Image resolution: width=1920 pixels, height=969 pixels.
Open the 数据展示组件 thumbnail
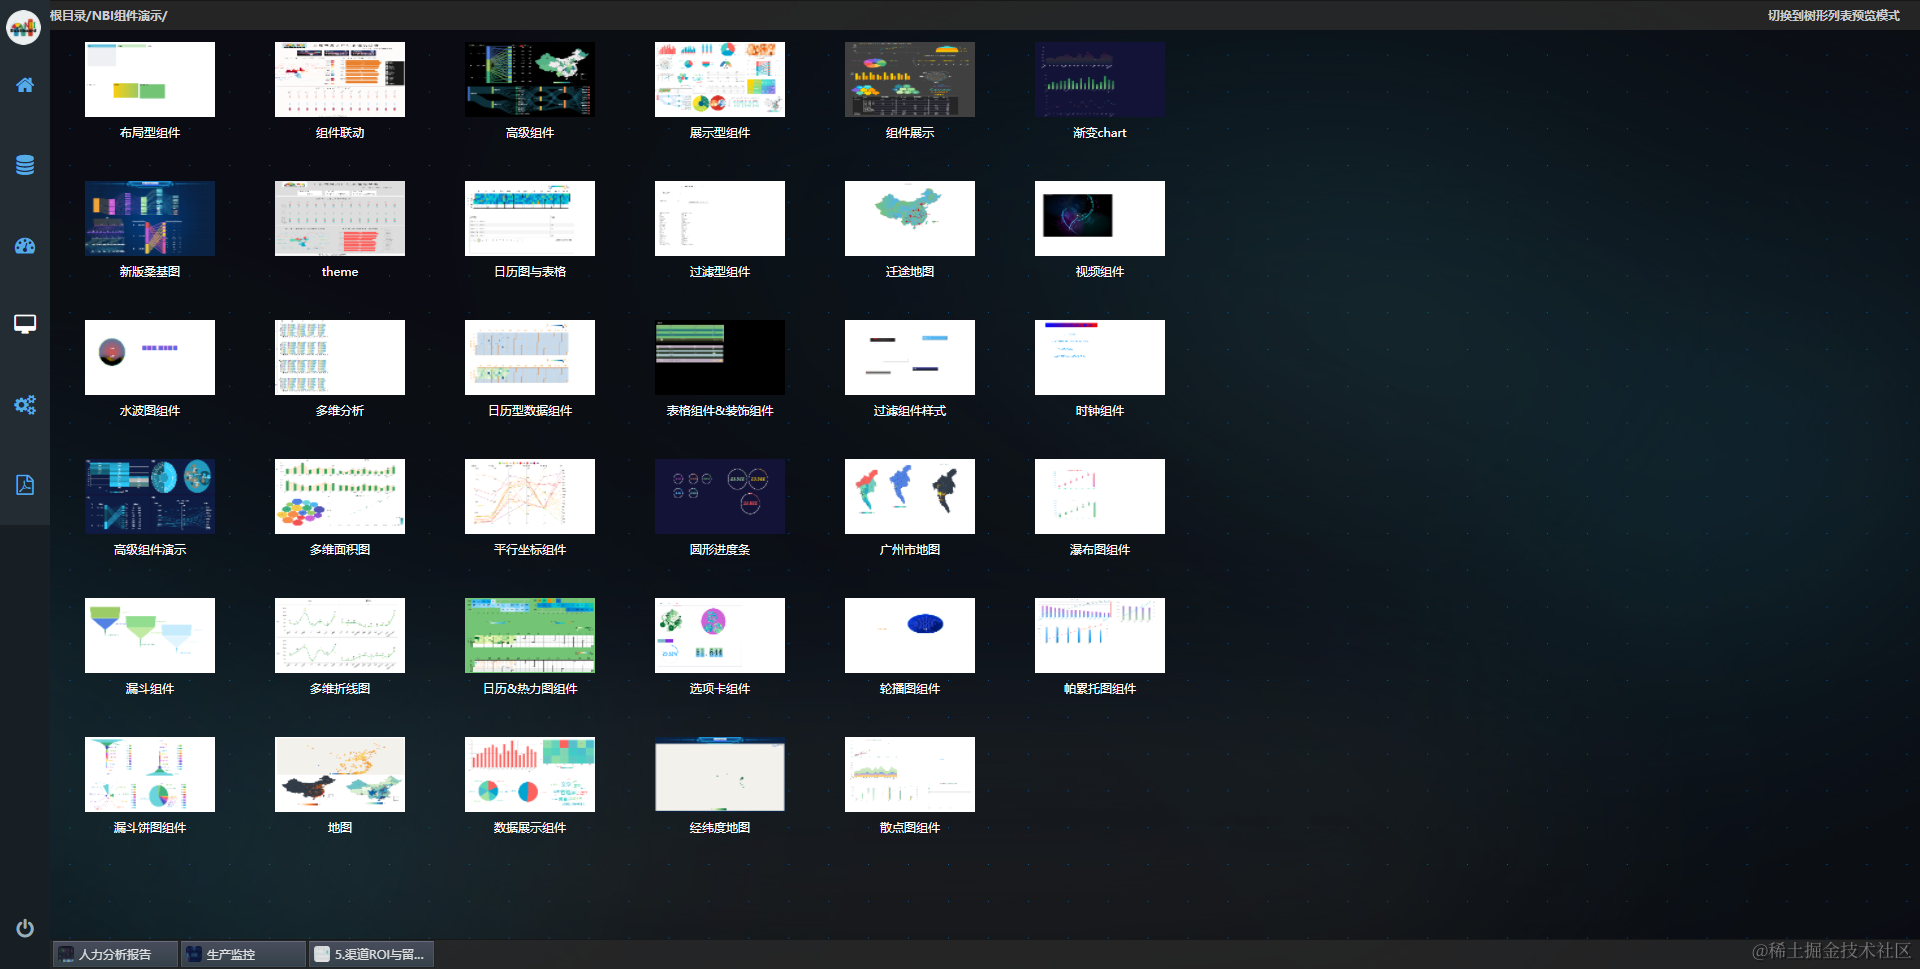(x=530, y=774)
